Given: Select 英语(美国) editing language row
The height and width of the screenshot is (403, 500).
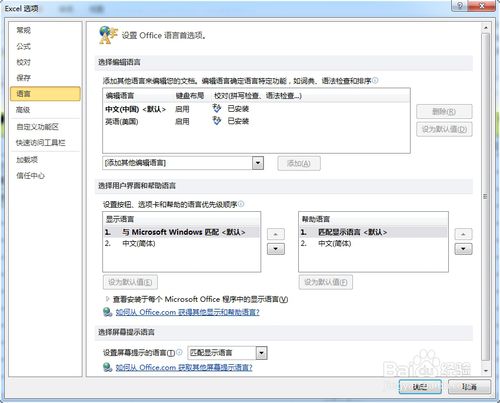Looking at the screenshot, I should point(256,121).
